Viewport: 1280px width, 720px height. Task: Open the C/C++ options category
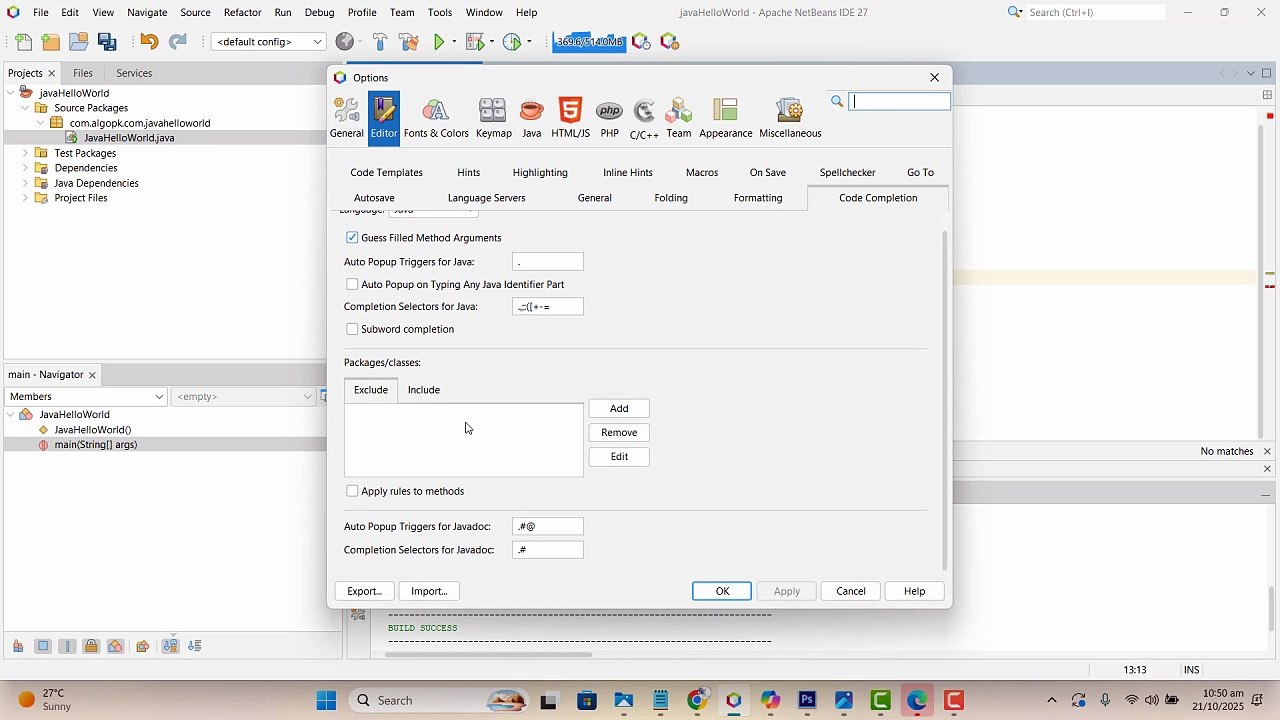(x=644, y=118)
